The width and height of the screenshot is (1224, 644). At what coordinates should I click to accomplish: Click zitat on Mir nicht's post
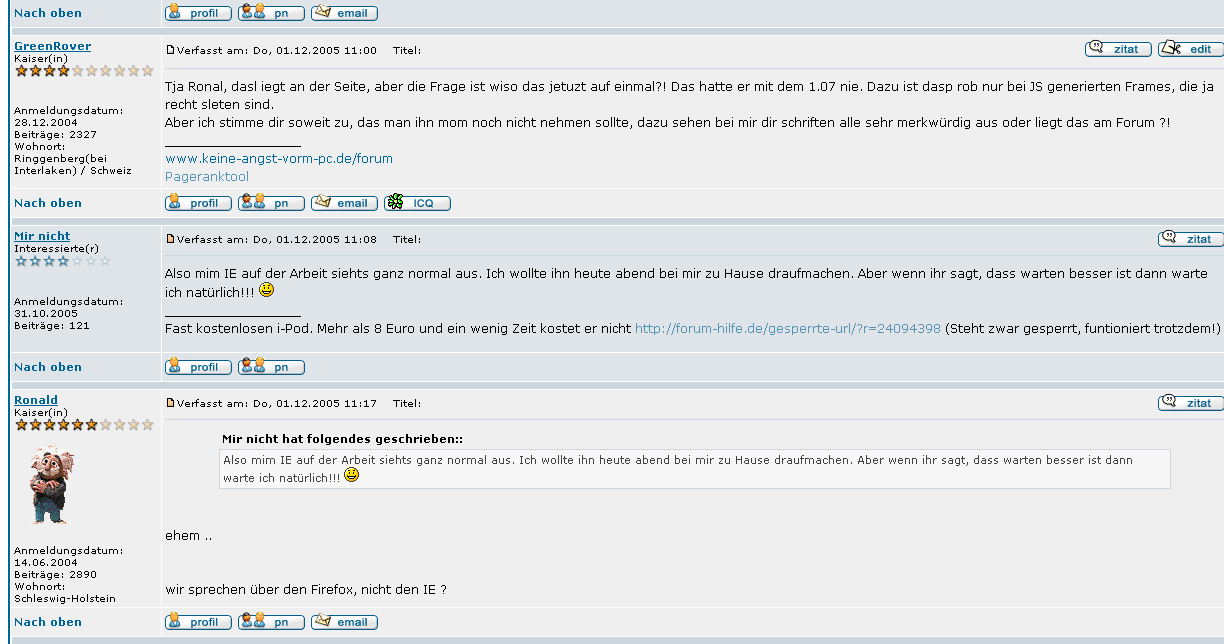(x=1190, y=239)
